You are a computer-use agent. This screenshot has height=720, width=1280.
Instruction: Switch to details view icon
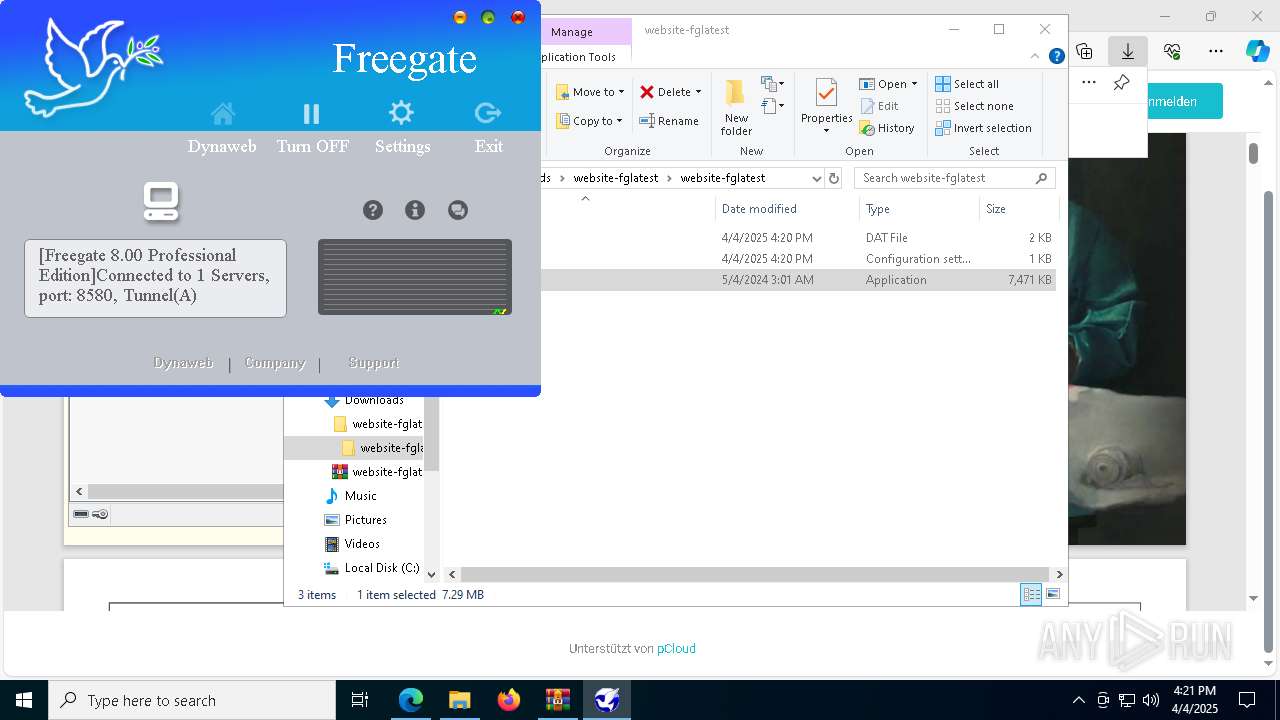[x=1031, y=594]
